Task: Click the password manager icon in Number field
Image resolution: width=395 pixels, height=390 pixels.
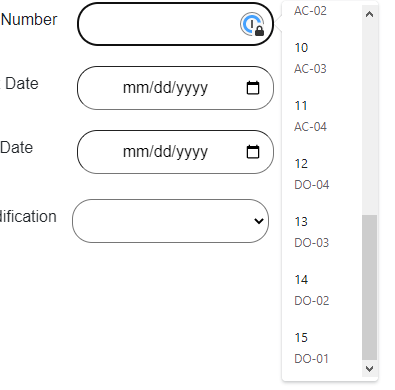Action: point(252,24)
